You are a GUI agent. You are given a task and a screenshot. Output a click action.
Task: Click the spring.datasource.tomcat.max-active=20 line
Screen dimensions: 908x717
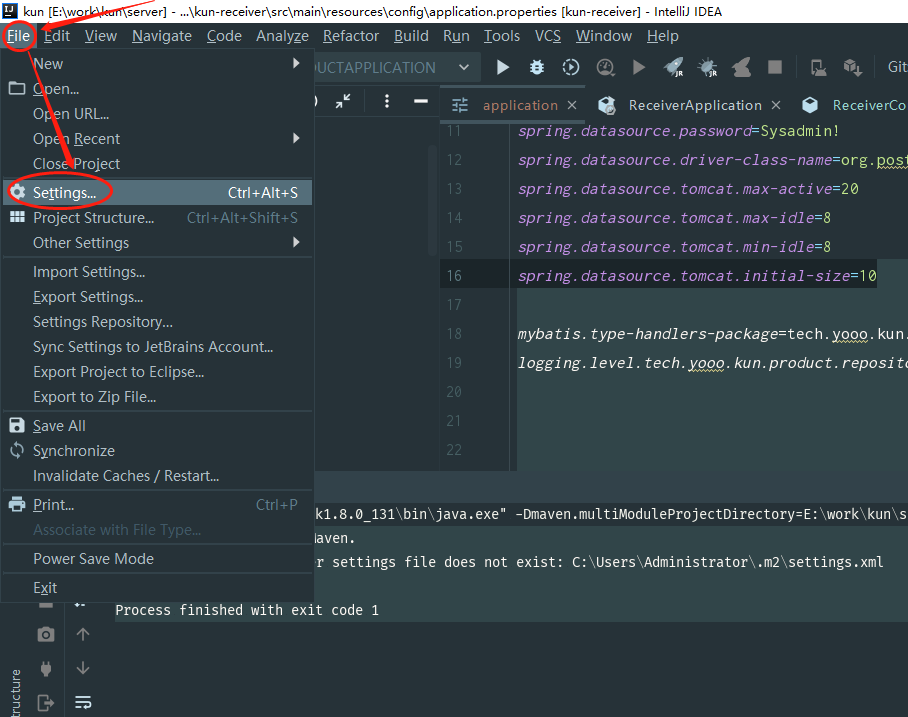(688, 189)
